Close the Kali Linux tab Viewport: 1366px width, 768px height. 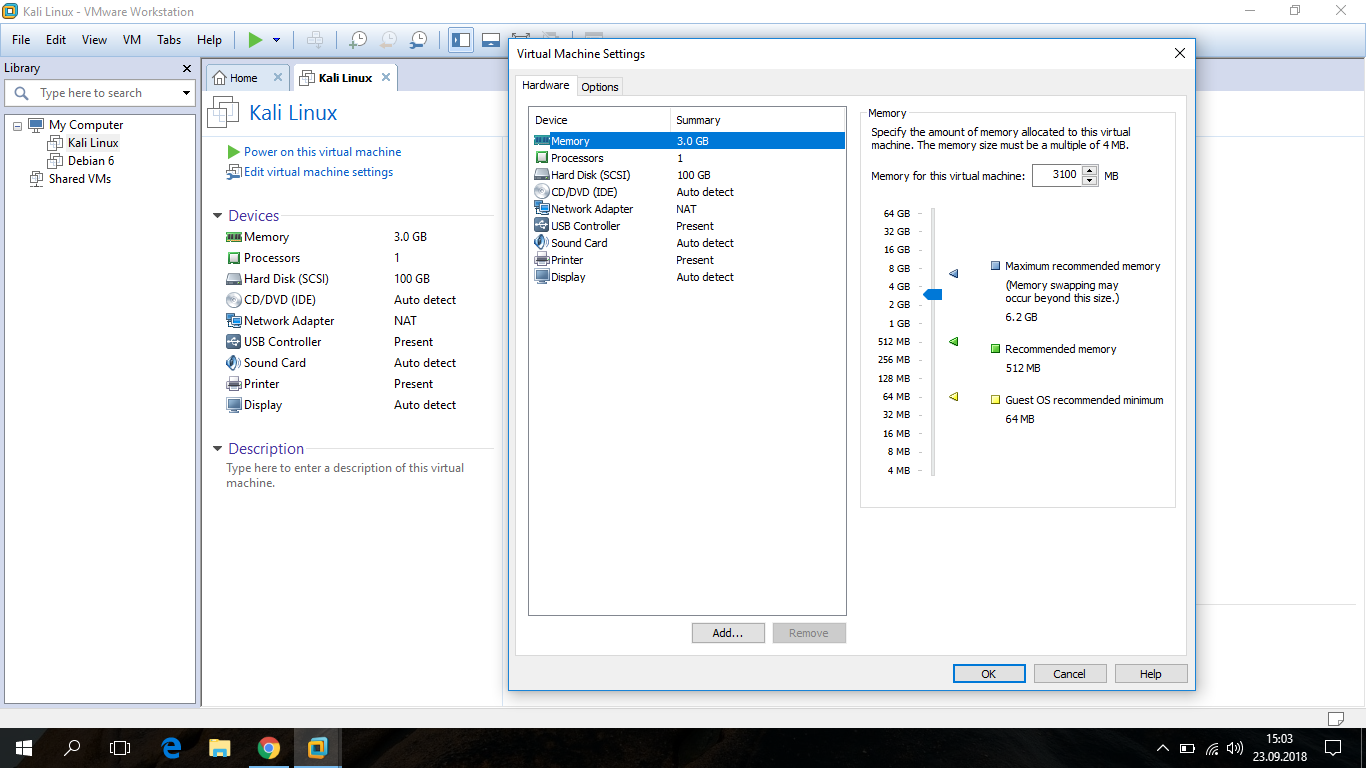[x=386, y=77]
